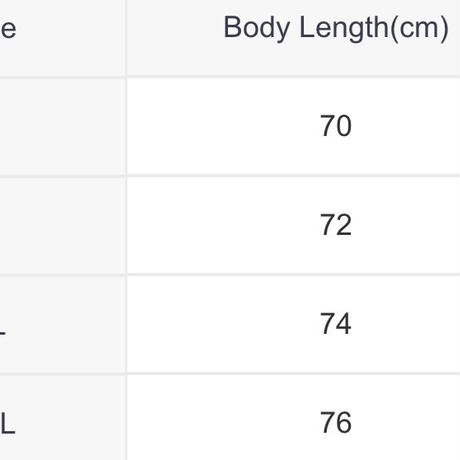Click the word Body in the header
This screenshot has width=460, height=460.
point(257,29)
